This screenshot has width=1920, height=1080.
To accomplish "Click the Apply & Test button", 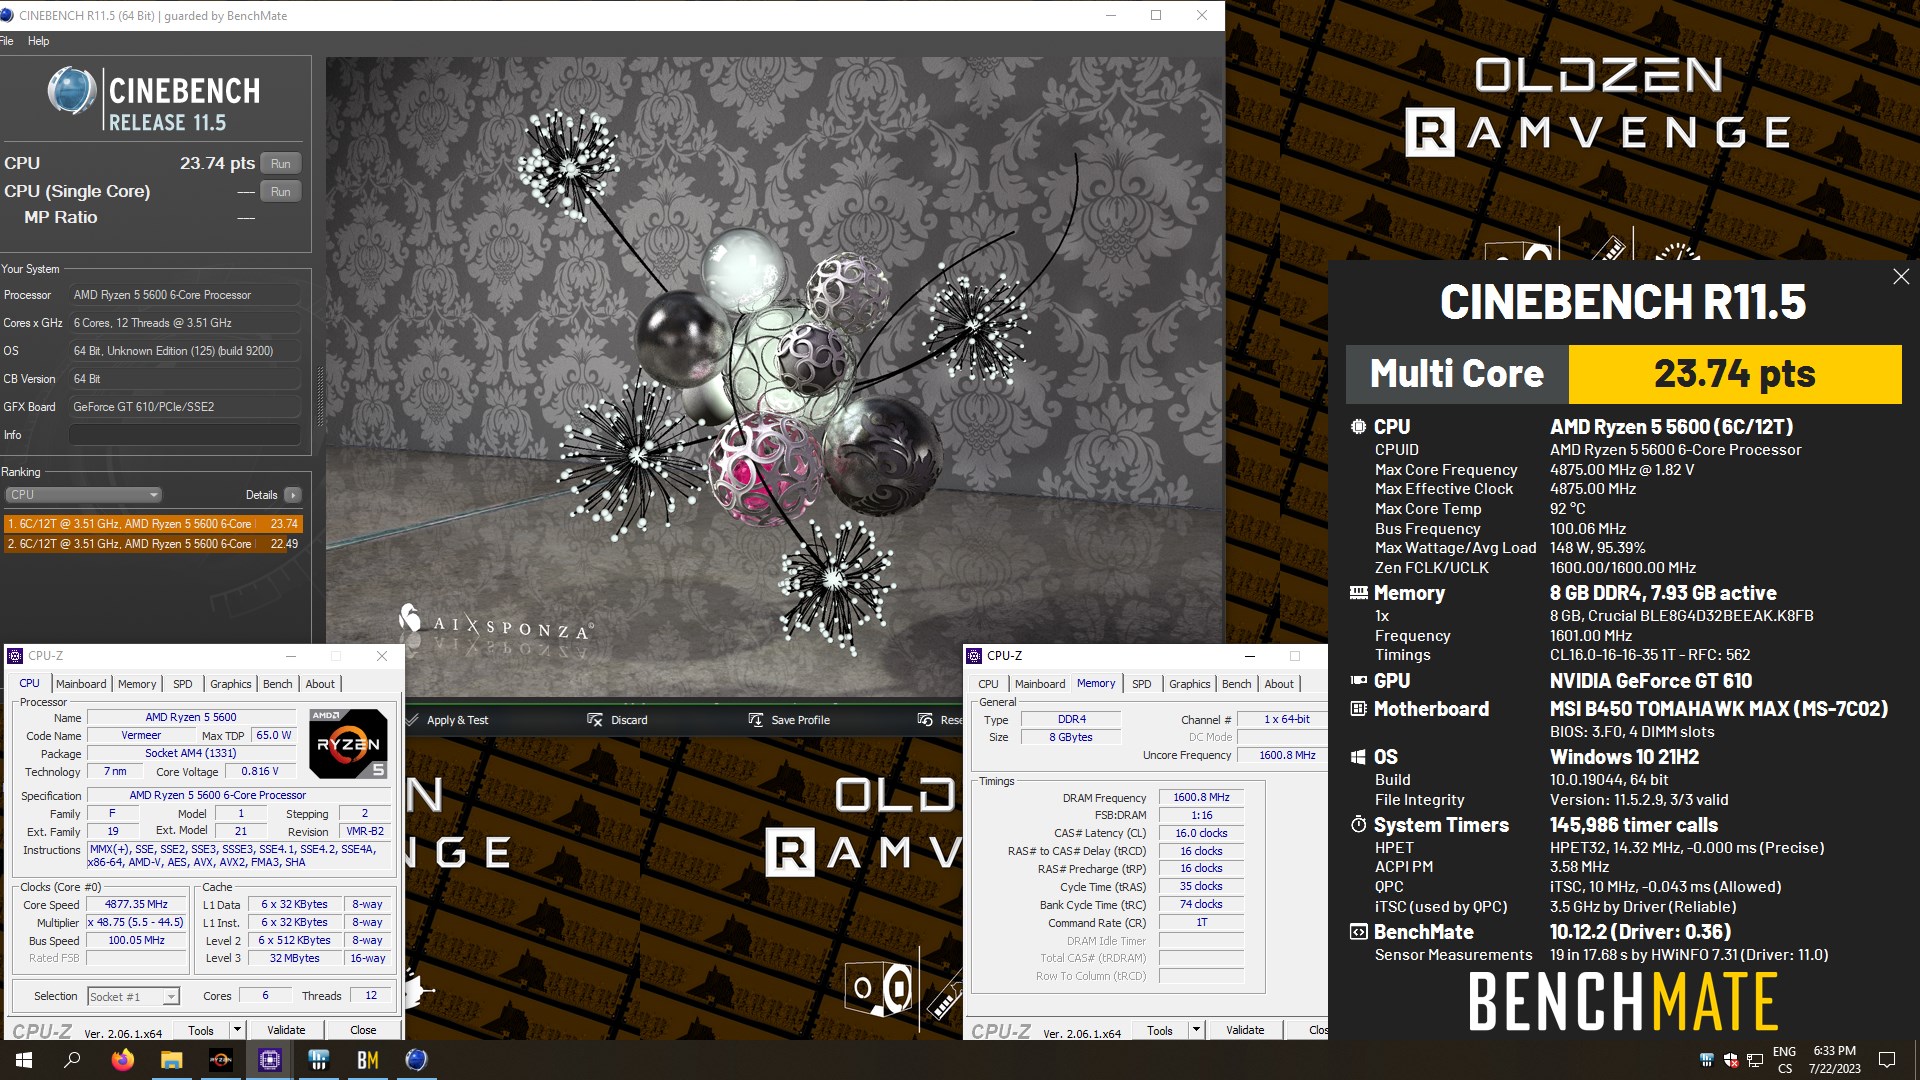I will [x=447, y=720].
